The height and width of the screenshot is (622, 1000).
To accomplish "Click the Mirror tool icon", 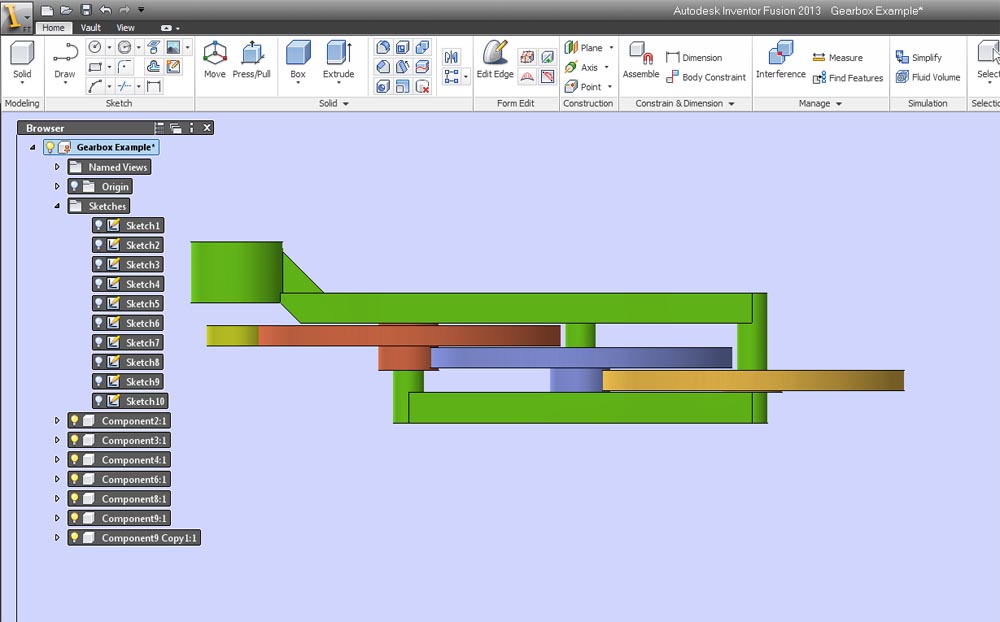I will pos(452,57).
